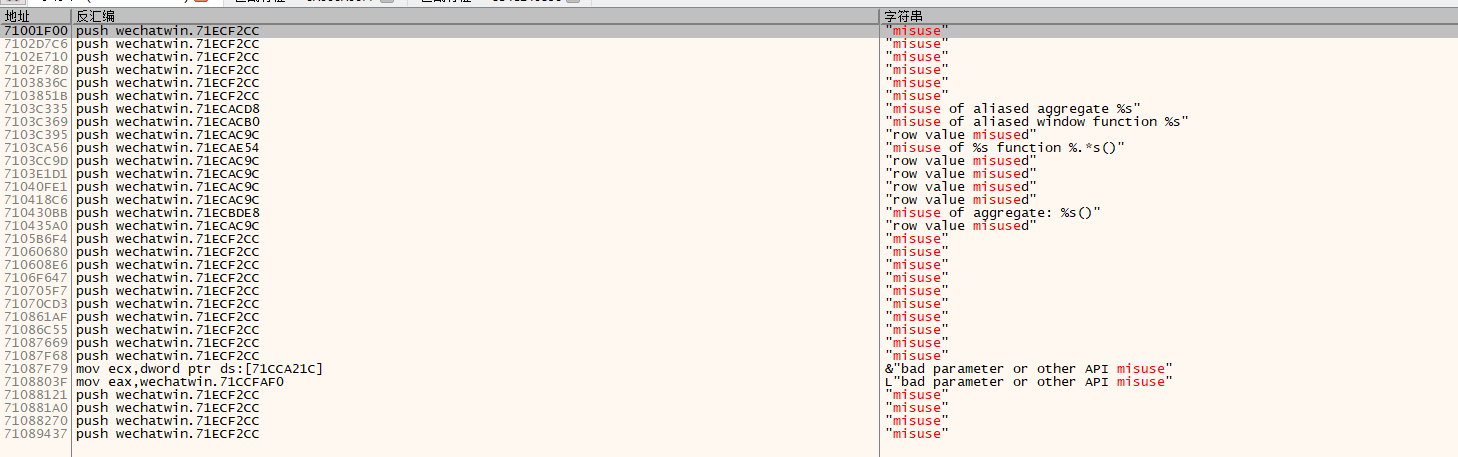Click mov ecx,dword ptr ds:[71CCA21C] instruction

coord(199,369)
